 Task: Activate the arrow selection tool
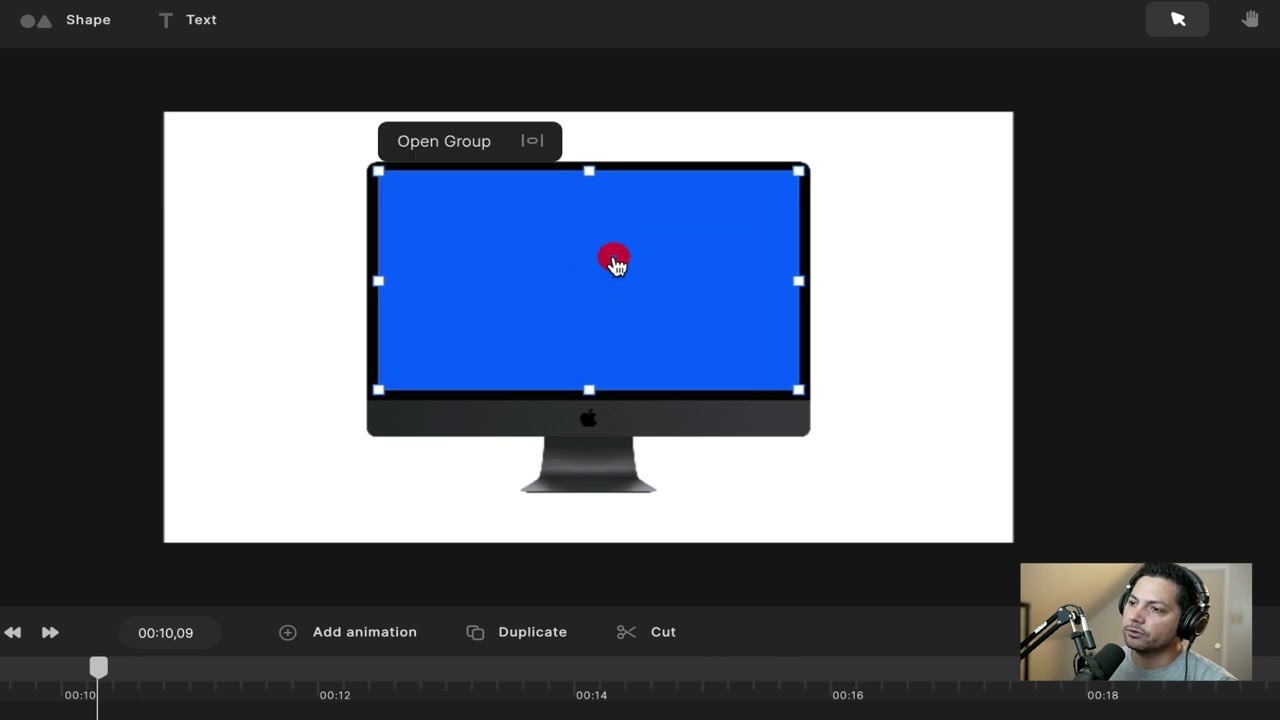tap(1177, 19)
